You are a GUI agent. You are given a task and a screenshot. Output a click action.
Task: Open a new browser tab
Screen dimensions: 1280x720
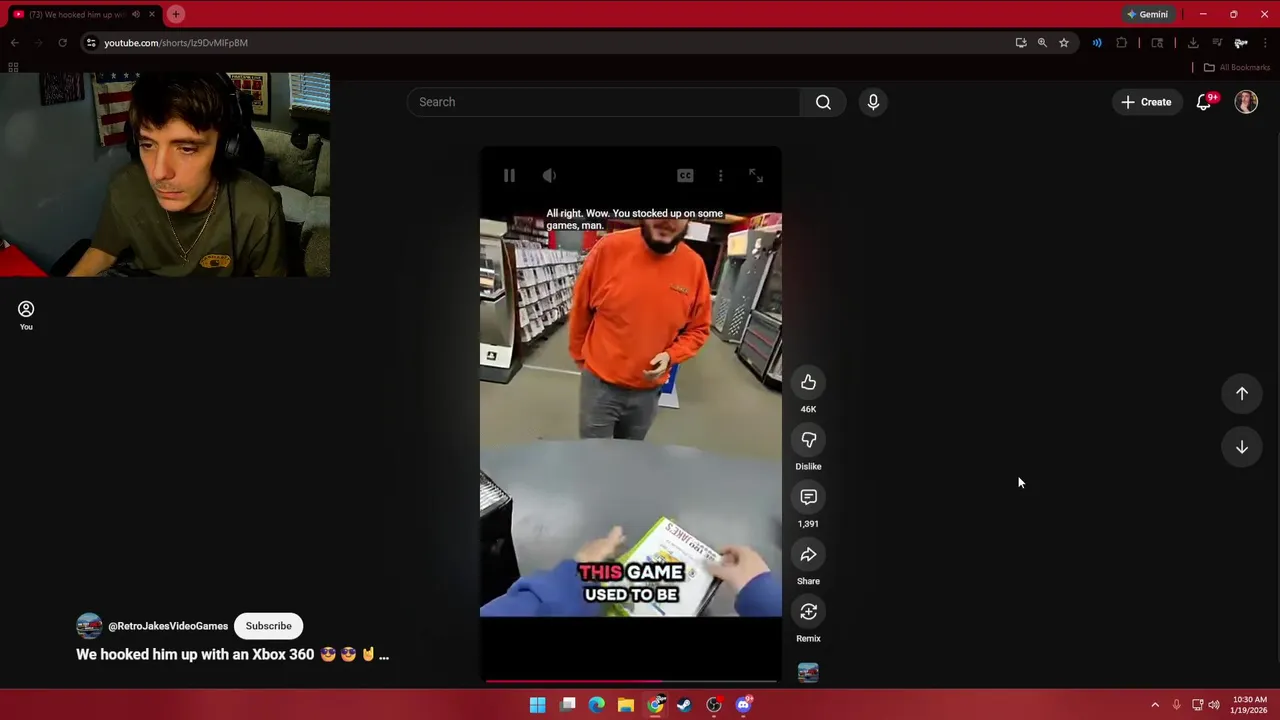176,14
